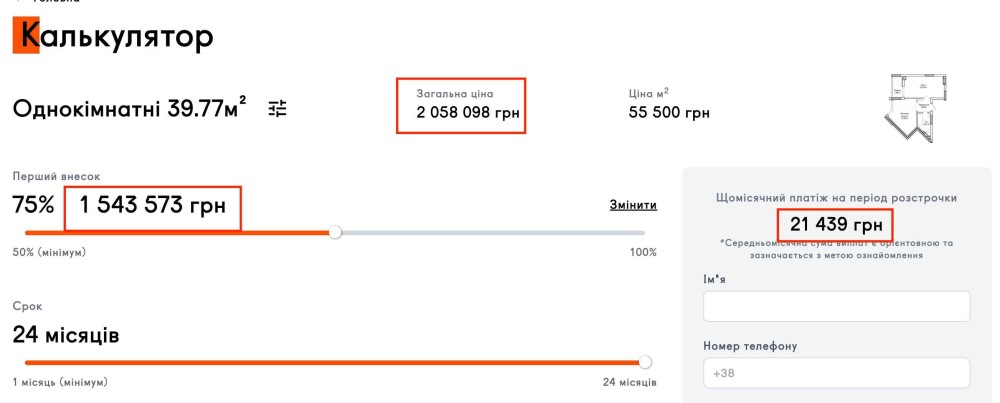Click the unfilled grey part of first payment slider

[x=490, y=232]
